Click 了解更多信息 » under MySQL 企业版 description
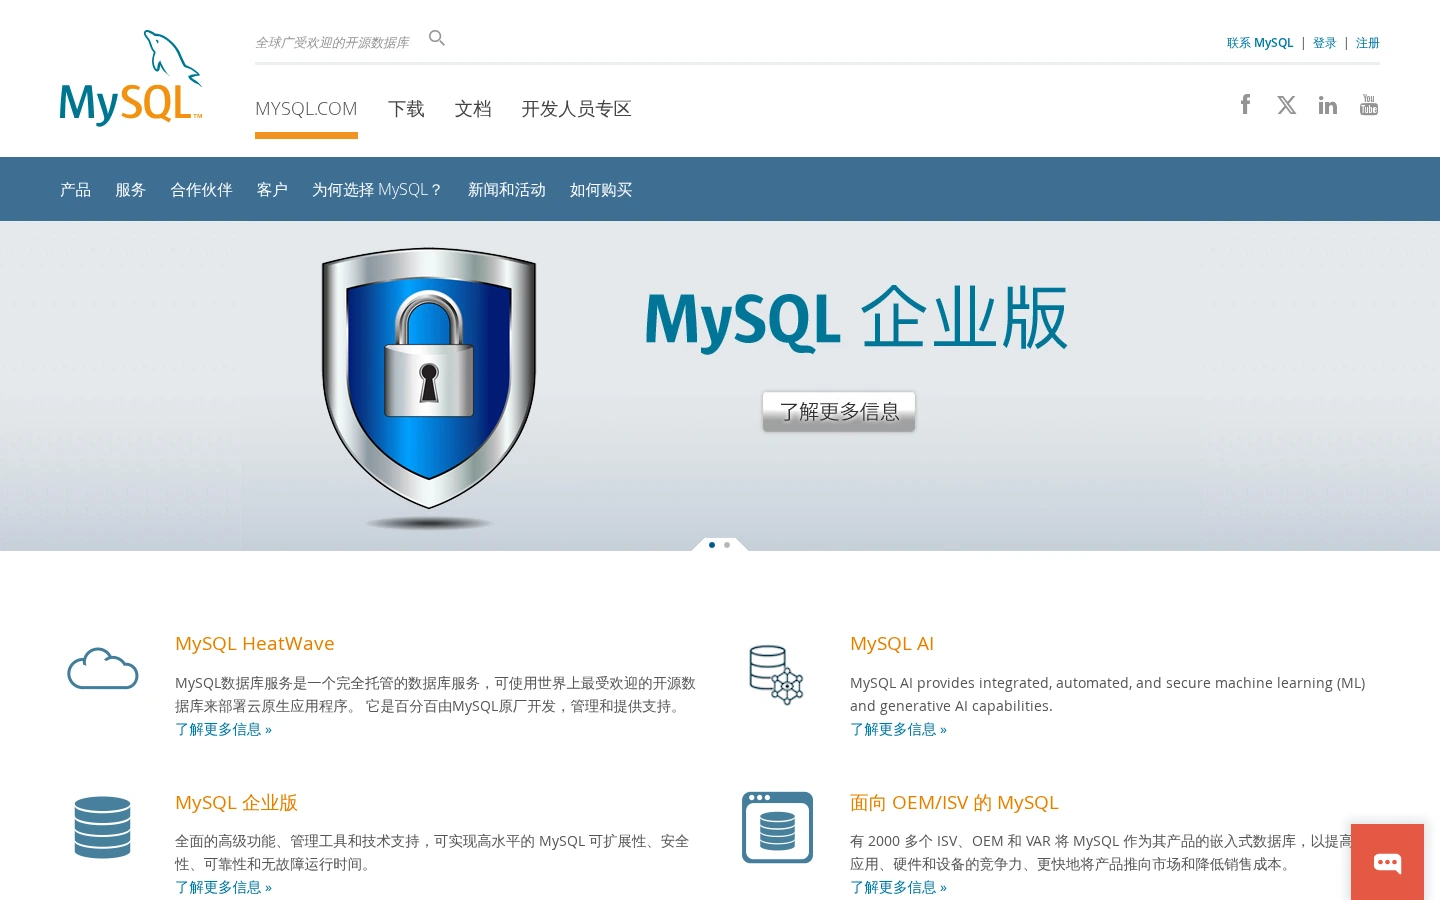 223,887
